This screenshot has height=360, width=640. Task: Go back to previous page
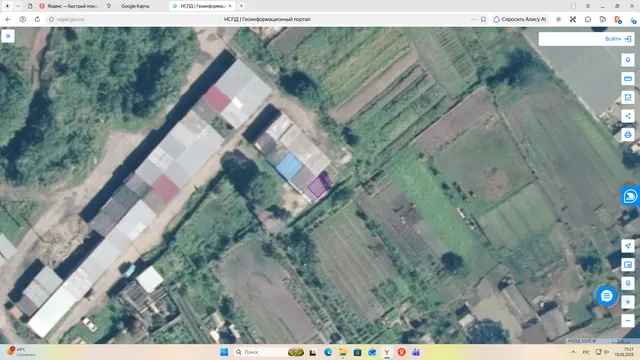pyautogui.click(x=8, y=19)
